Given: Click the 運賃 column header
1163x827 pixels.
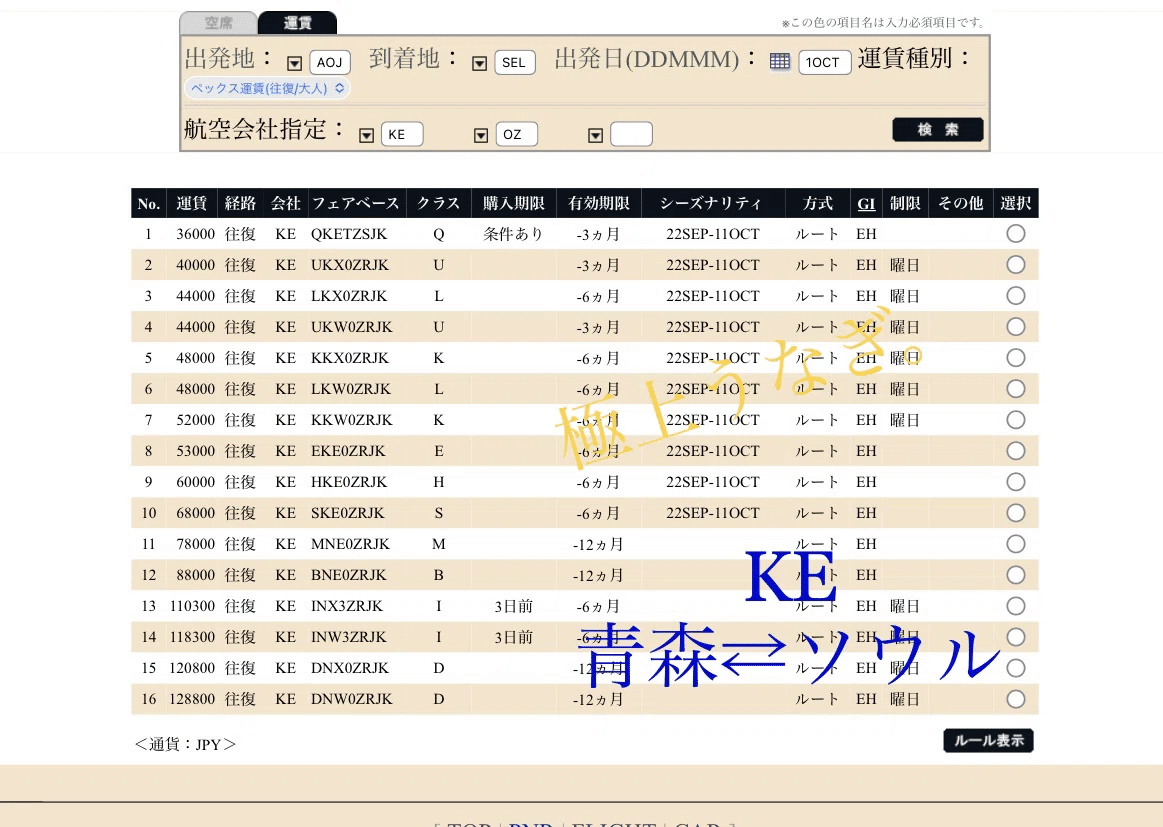Looking at the screenshot, I should coord(191,203).
